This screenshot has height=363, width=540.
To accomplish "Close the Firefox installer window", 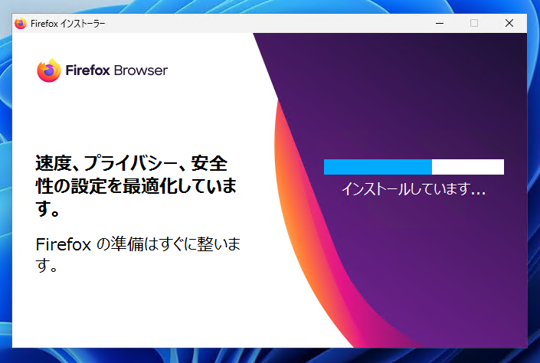I will coord(509,23).
